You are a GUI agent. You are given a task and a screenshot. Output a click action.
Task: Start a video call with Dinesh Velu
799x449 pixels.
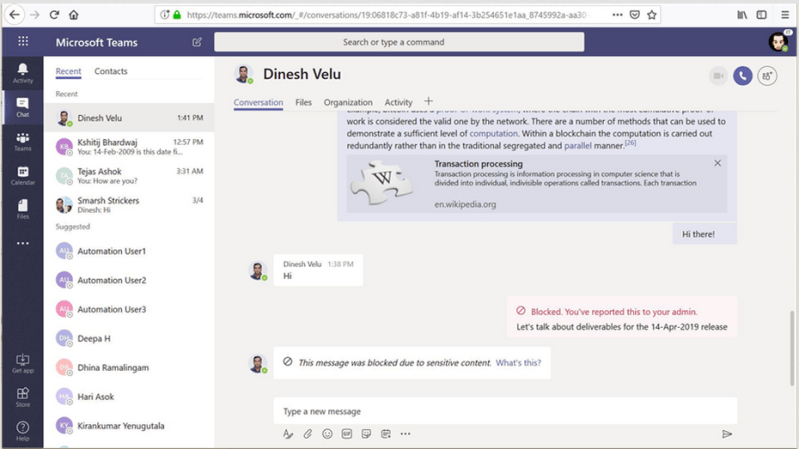coord(718,76)
